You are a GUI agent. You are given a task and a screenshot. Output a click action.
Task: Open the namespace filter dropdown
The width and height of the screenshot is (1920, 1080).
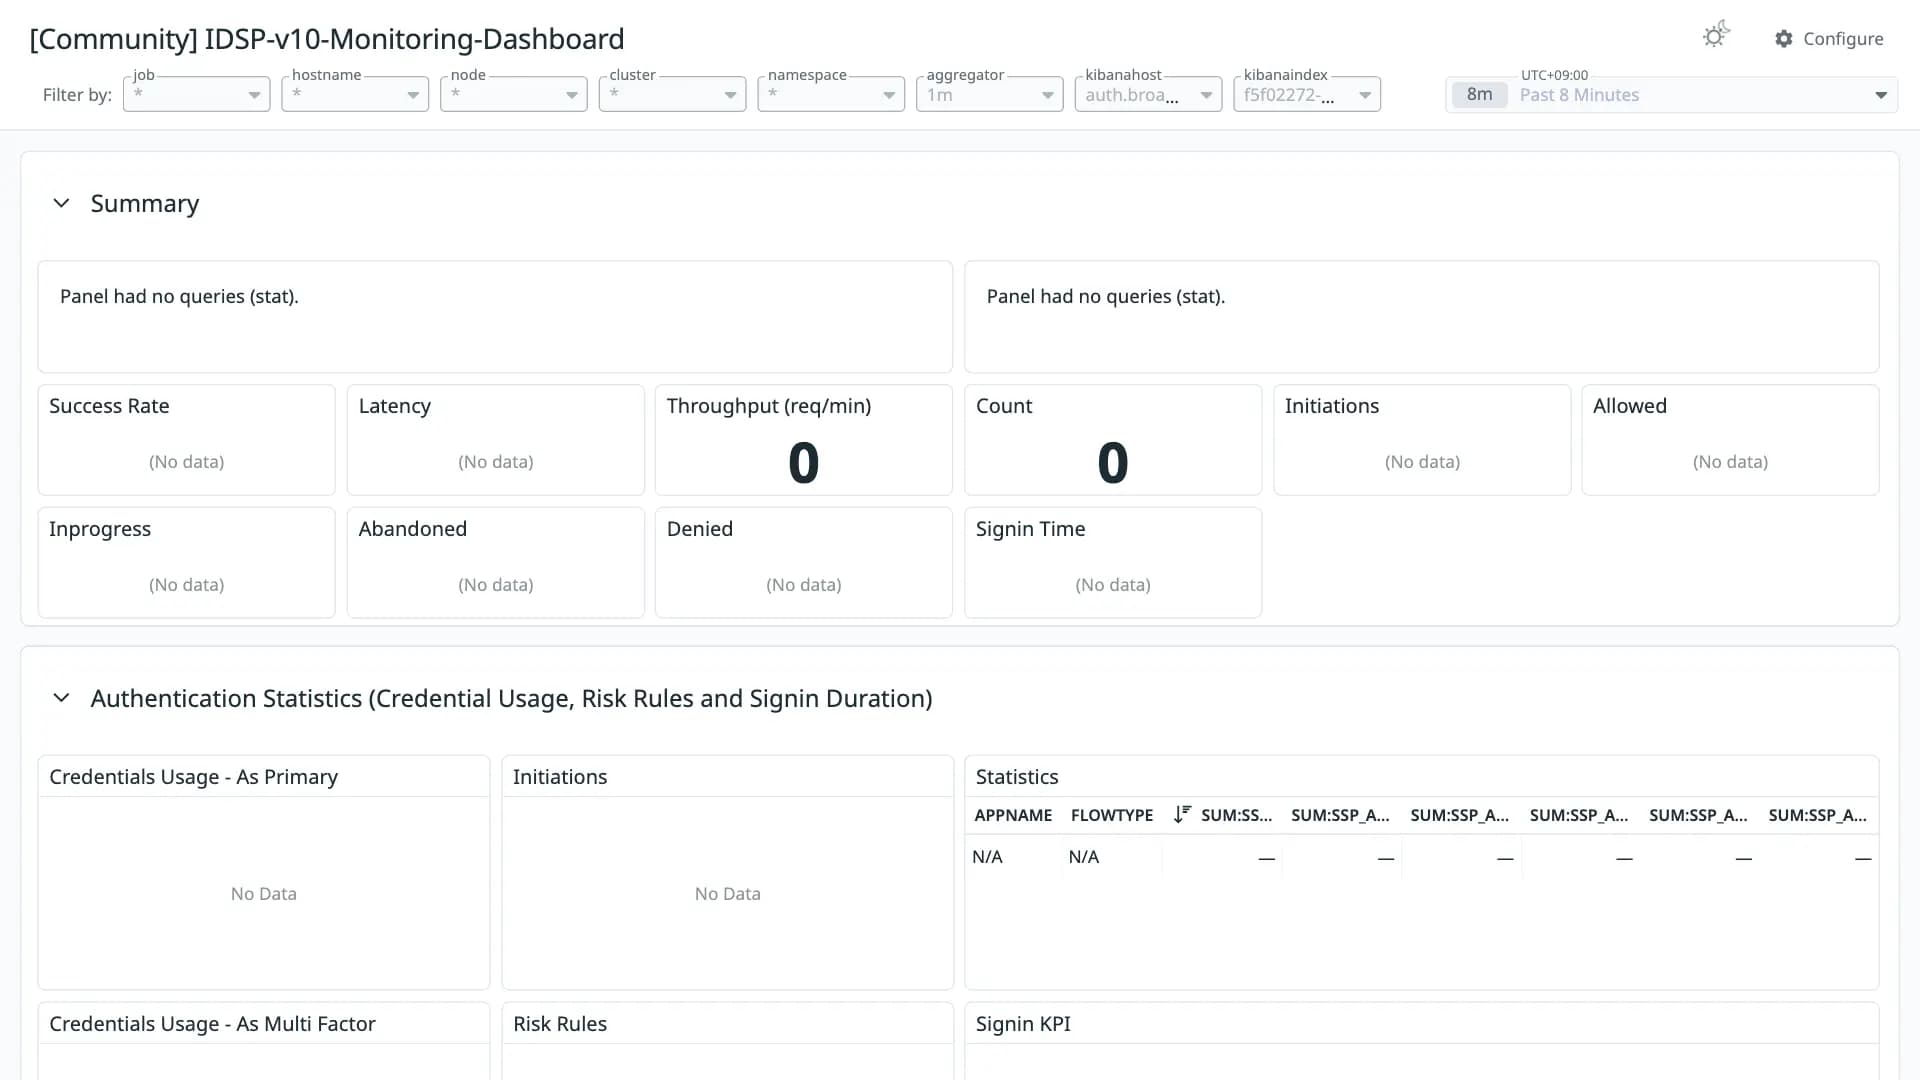[831, 95]
